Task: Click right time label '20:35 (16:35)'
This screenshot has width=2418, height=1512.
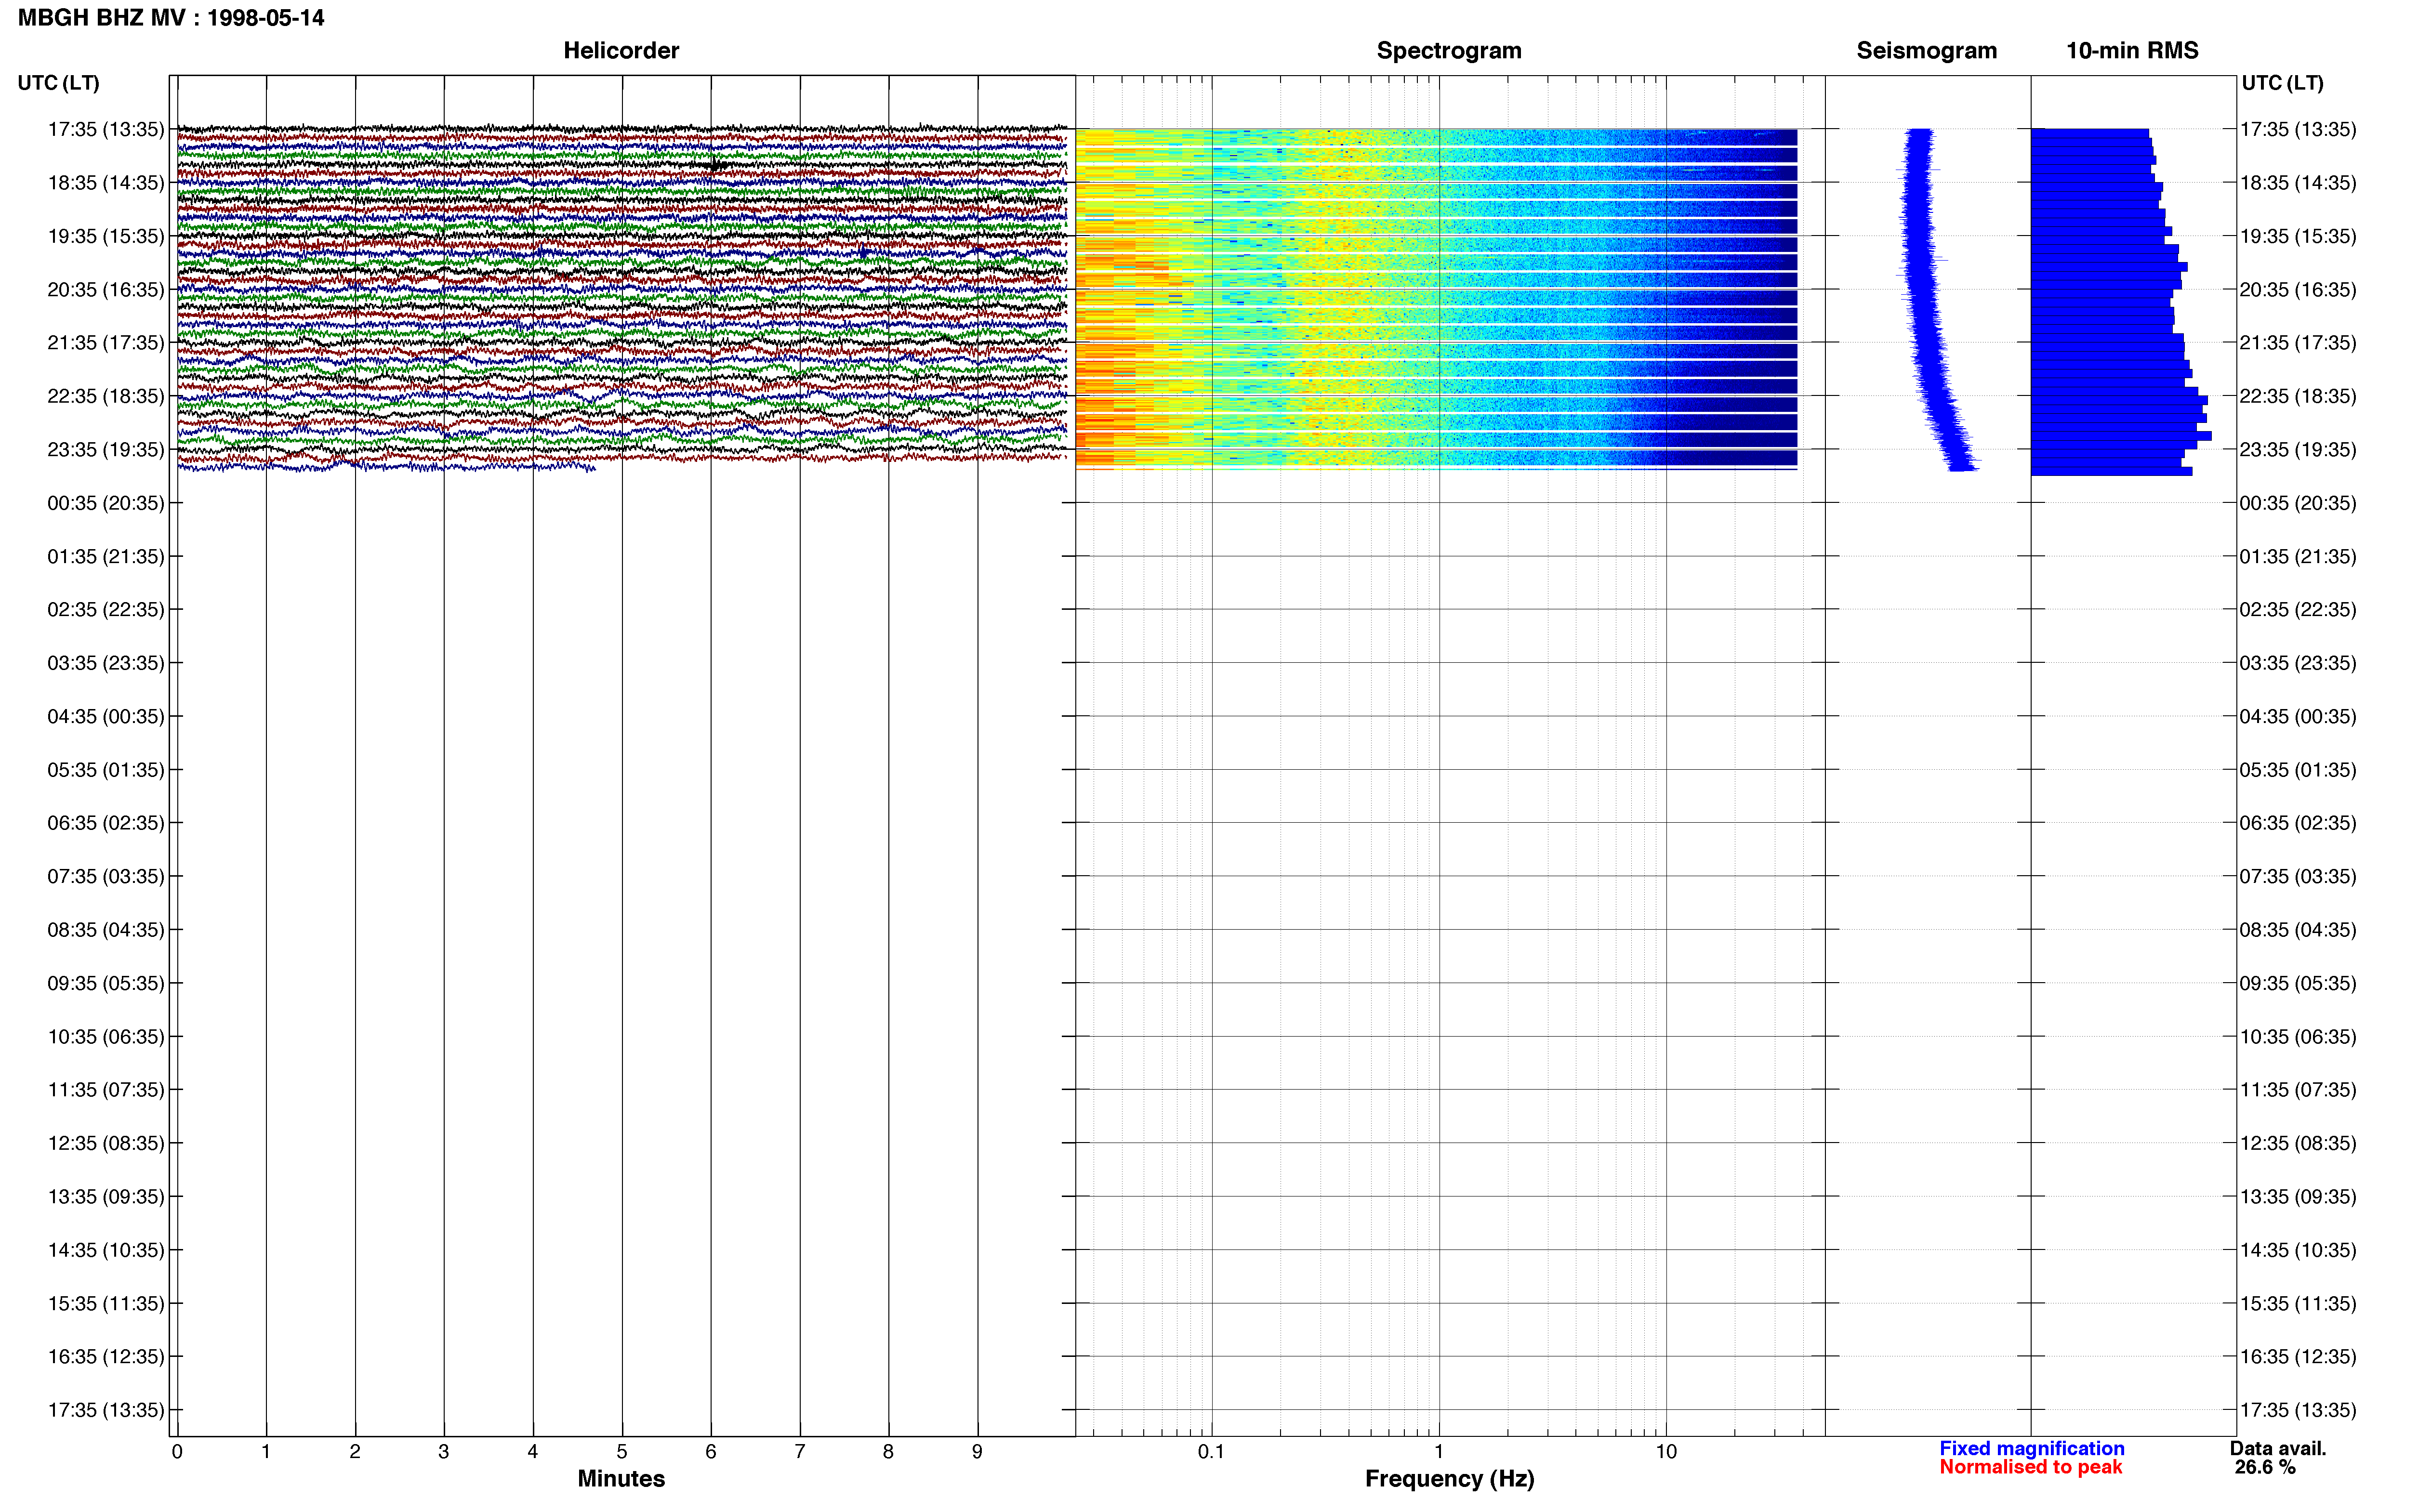Action: coord(2298,290)
